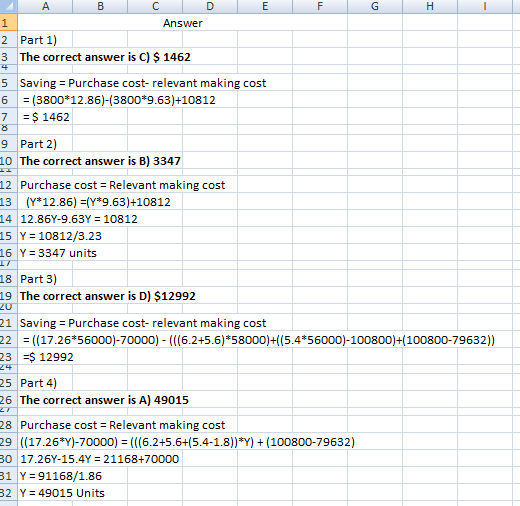Click row 21 'Saving = Purchase cost' cell
Viewport: 520px width, 506px height.
pos(143,323)
